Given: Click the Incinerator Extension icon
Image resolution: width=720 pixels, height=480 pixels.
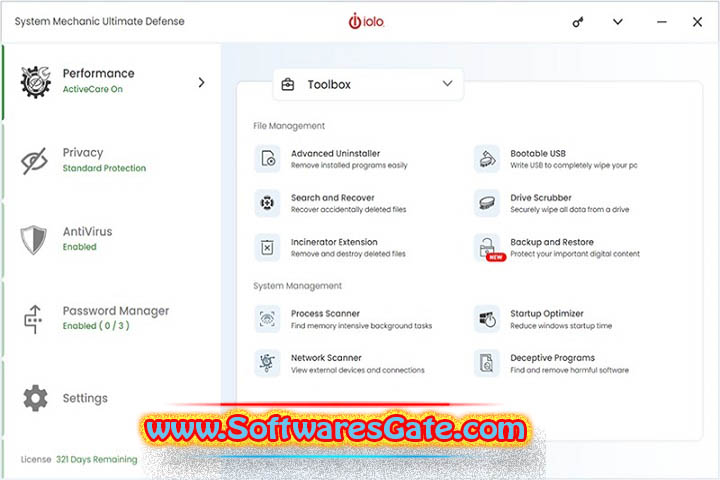Looking at the screenshot, I should [268, 248].
